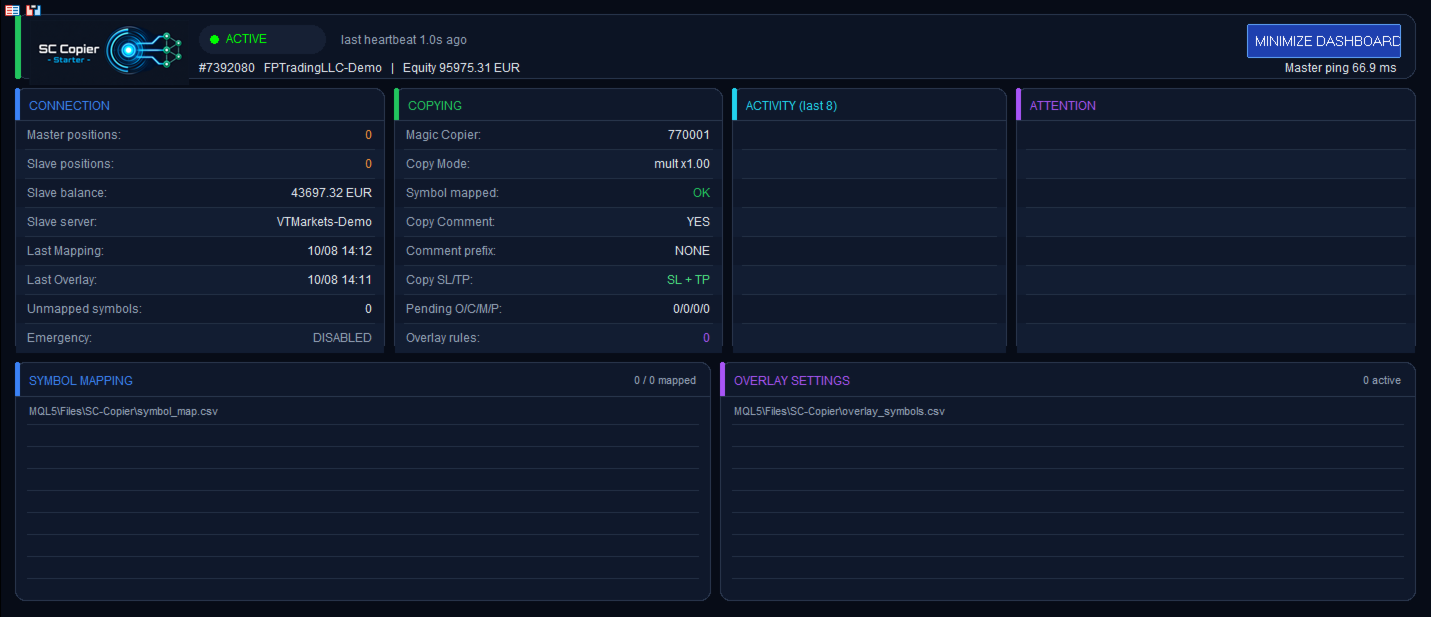Viewport: 1431px width, 617px height.
Task: Click the Slave positions row label
Action: click(x=70, y=164)
